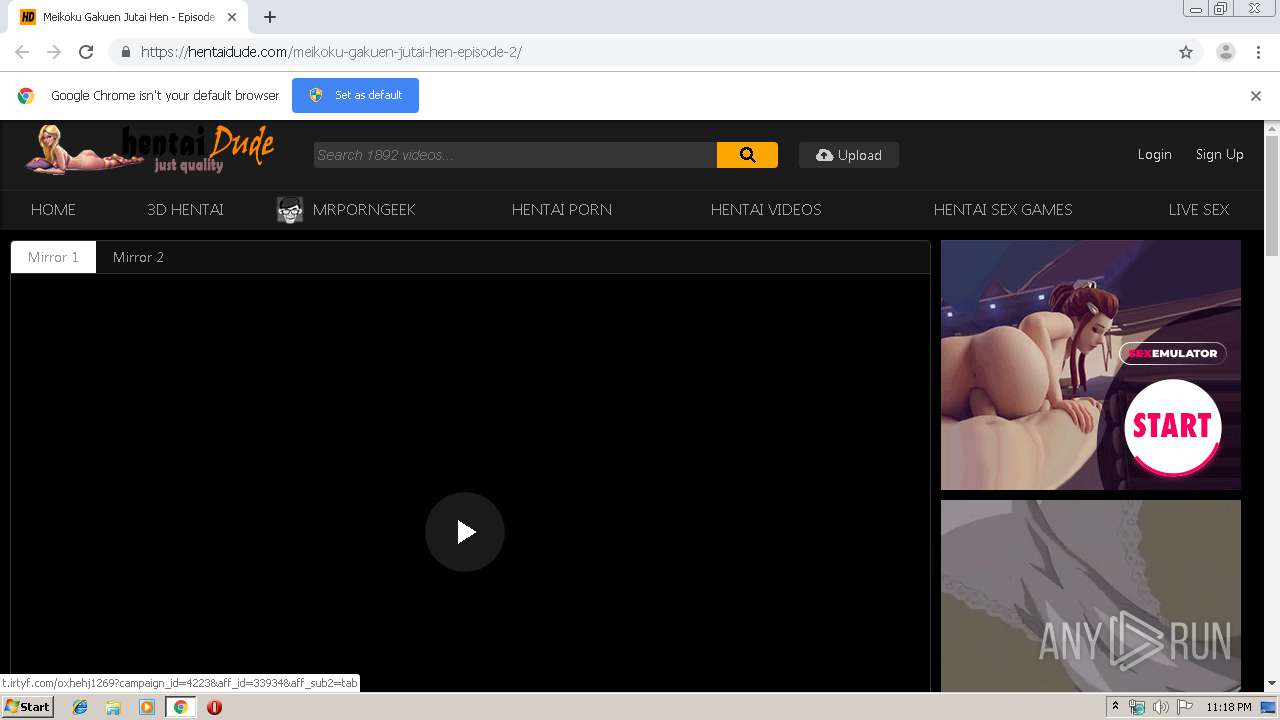Open a new browser tab
The height and width of the screenshot is (720, 1280).
[270, 17]
